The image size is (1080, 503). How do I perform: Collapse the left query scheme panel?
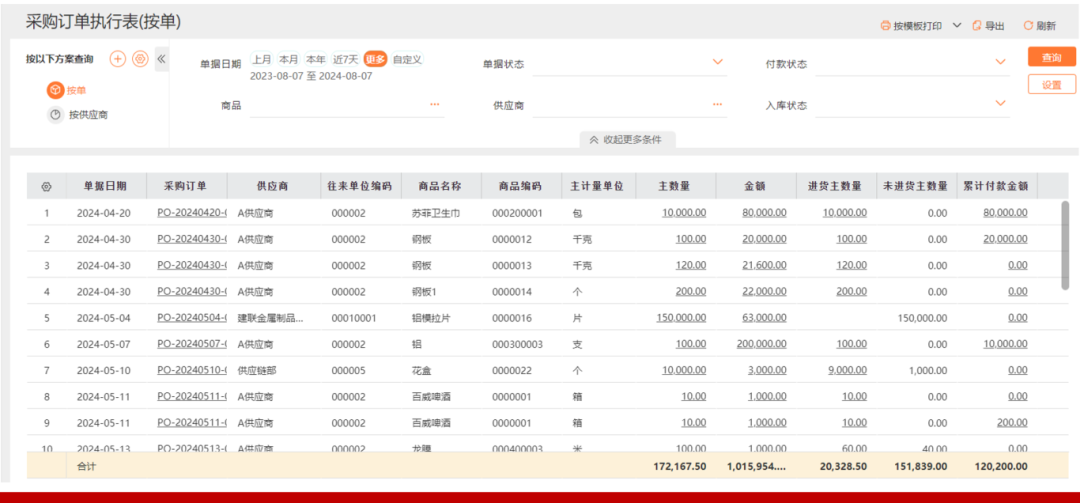tap(162, 59)
